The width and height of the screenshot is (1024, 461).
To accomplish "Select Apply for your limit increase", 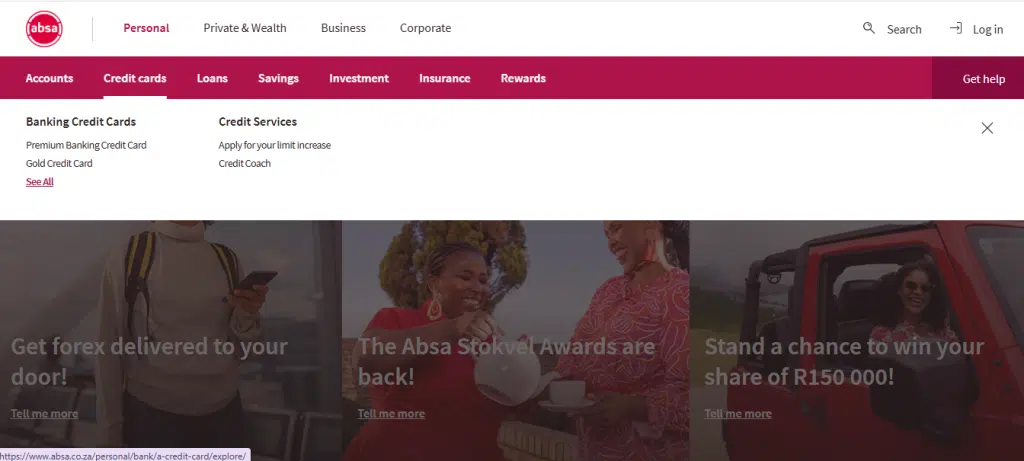I will (x=274, y=145).
